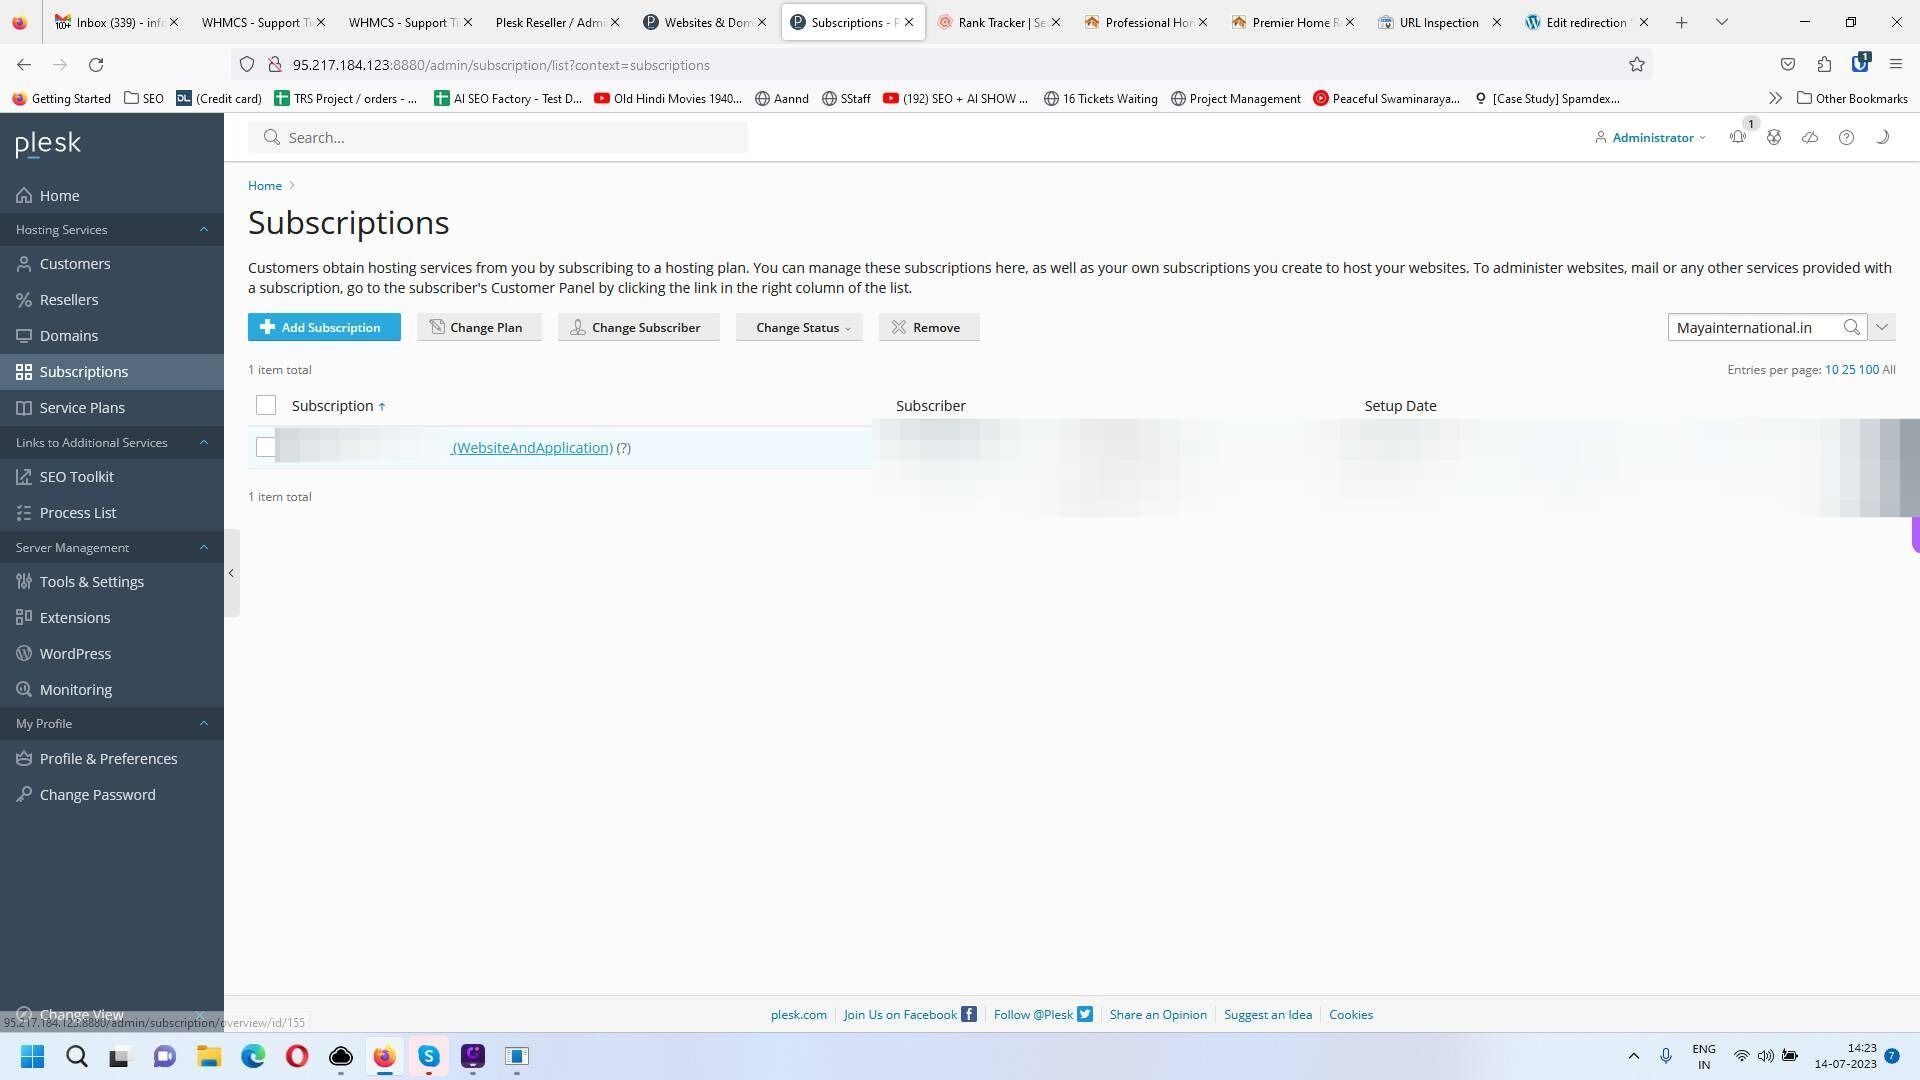
Task: Open WordPress in sidebar
Action: [112, 654]
